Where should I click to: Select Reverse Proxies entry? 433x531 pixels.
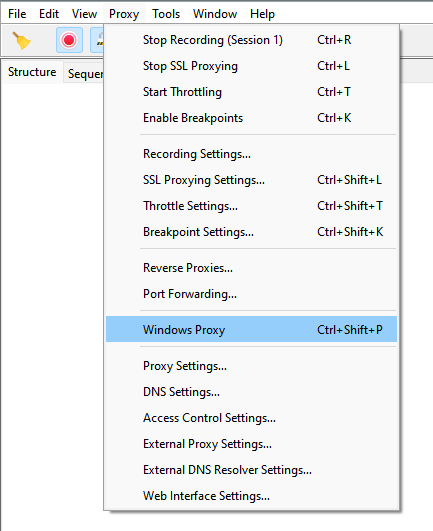(x=251, y=268)
